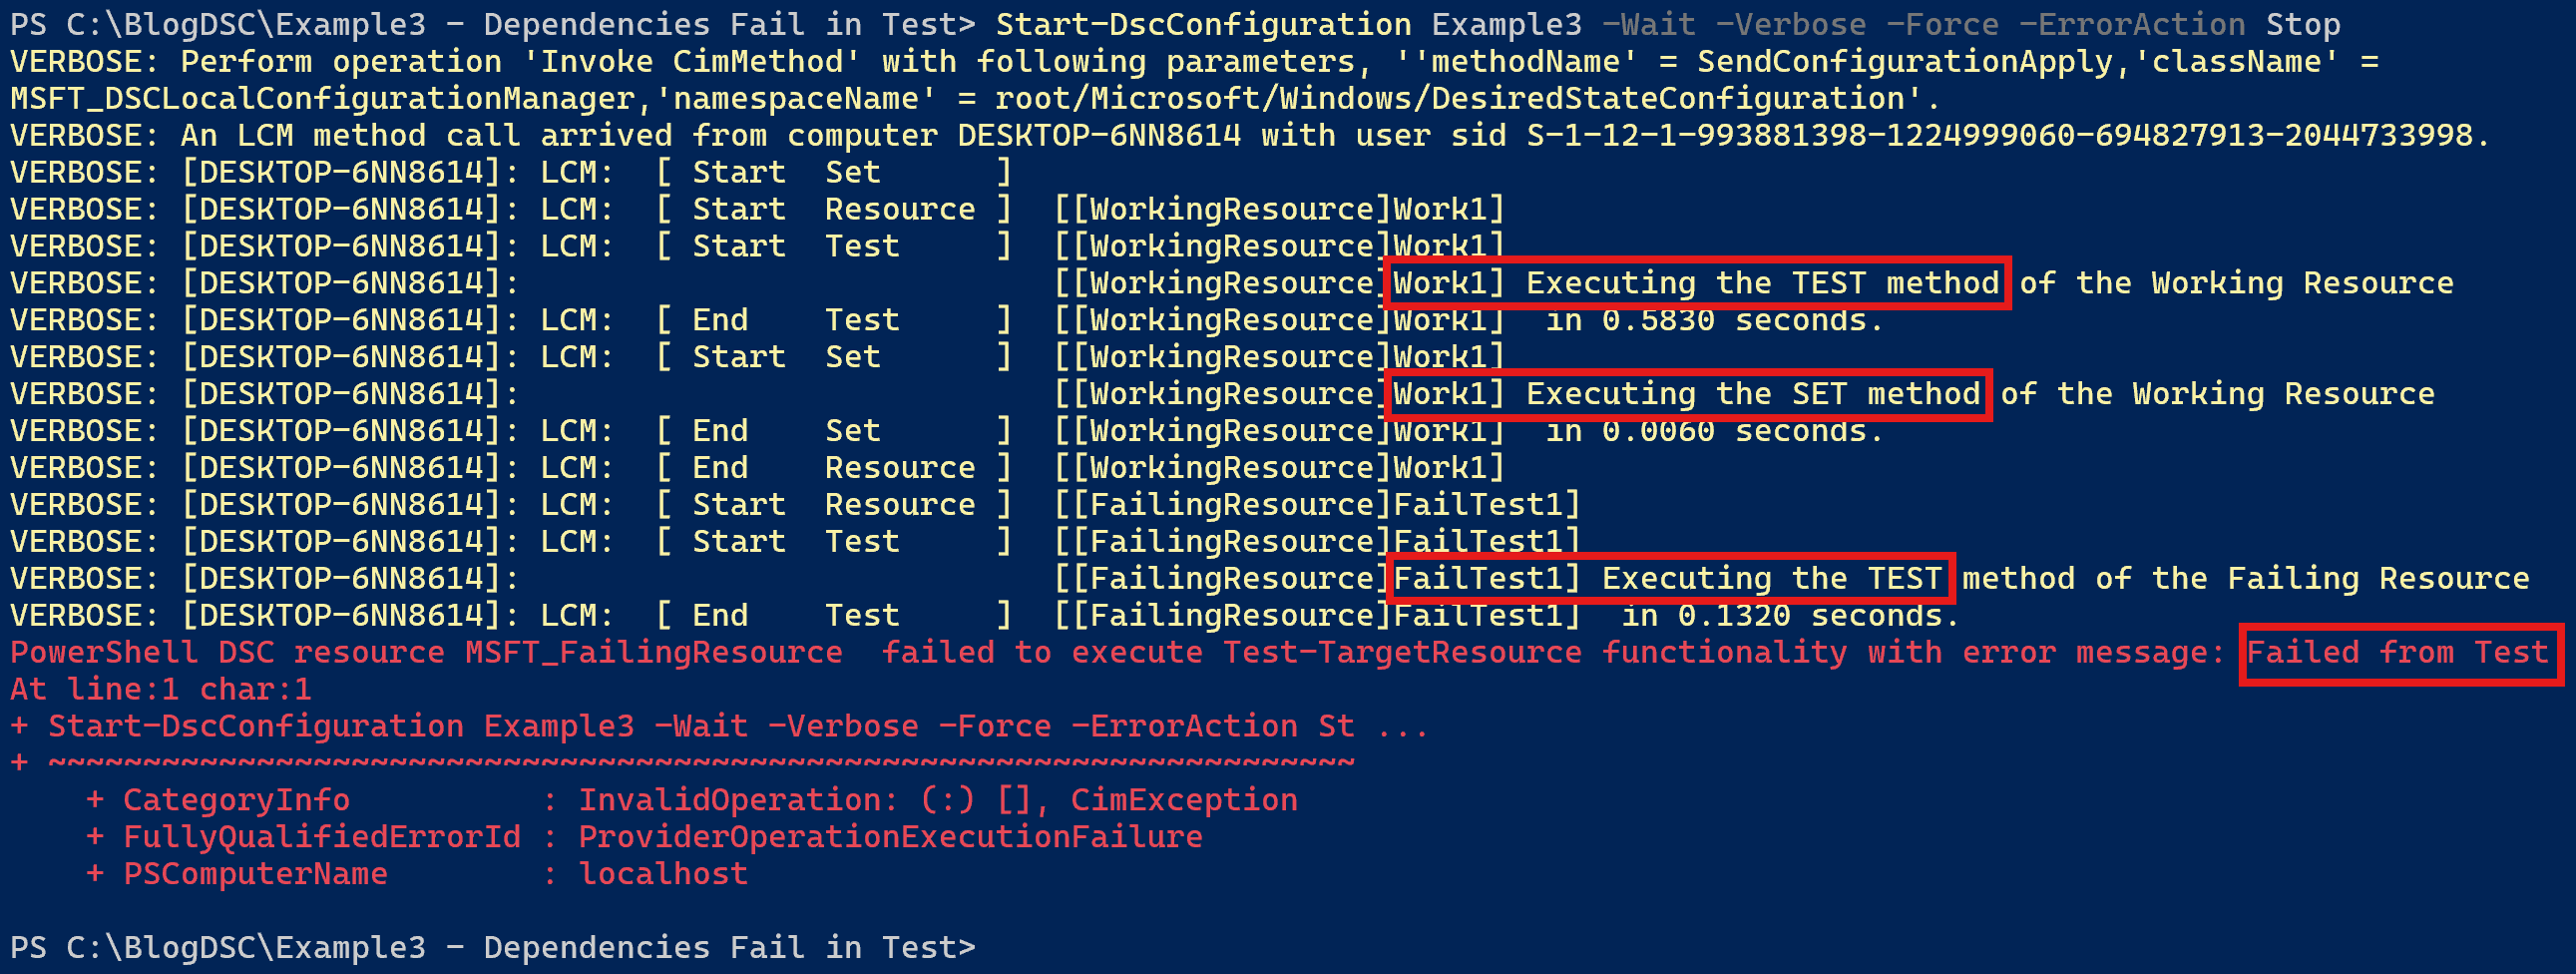Click the Start-DscConfiguration command in top prompt
This screenshot has width=2576, height=974.
click(1203, 24)
